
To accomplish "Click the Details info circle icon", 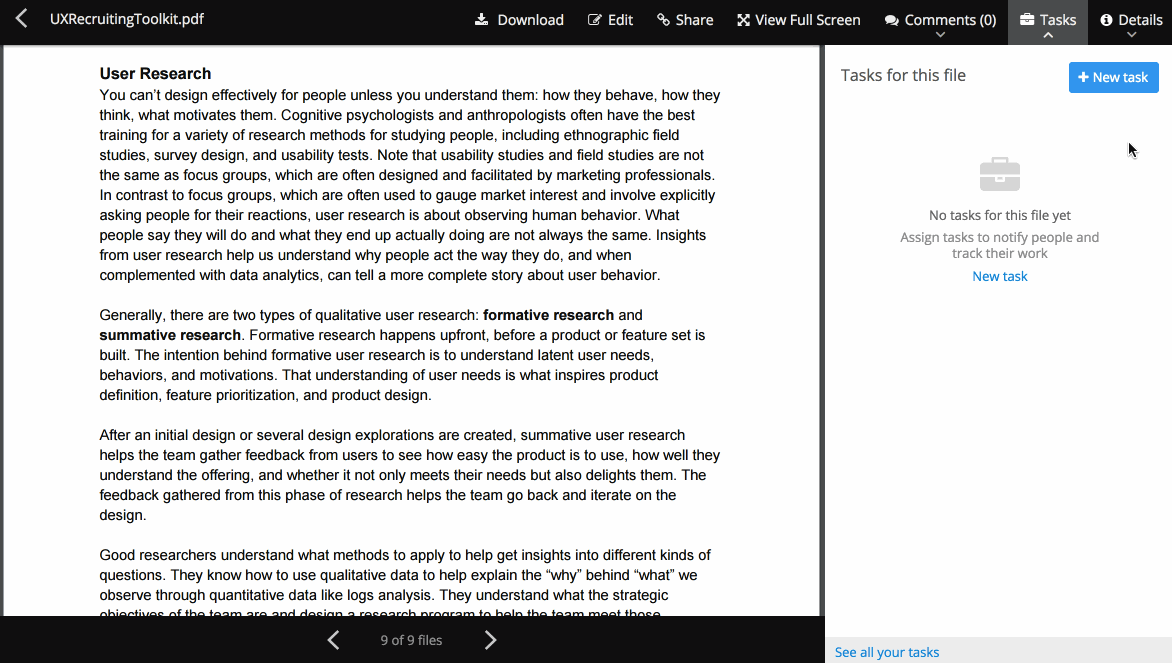I will 1107,20.
